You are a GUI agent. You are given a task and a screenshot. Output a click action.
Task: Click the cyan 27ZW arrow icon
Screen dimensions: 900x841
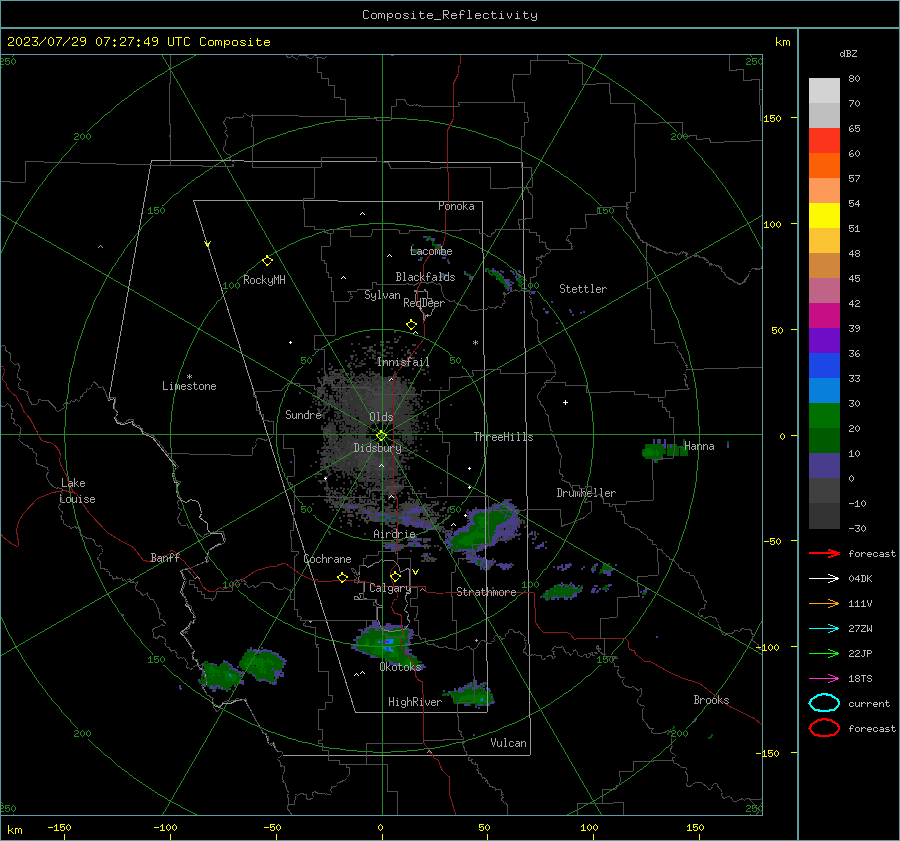click(824, 629)
